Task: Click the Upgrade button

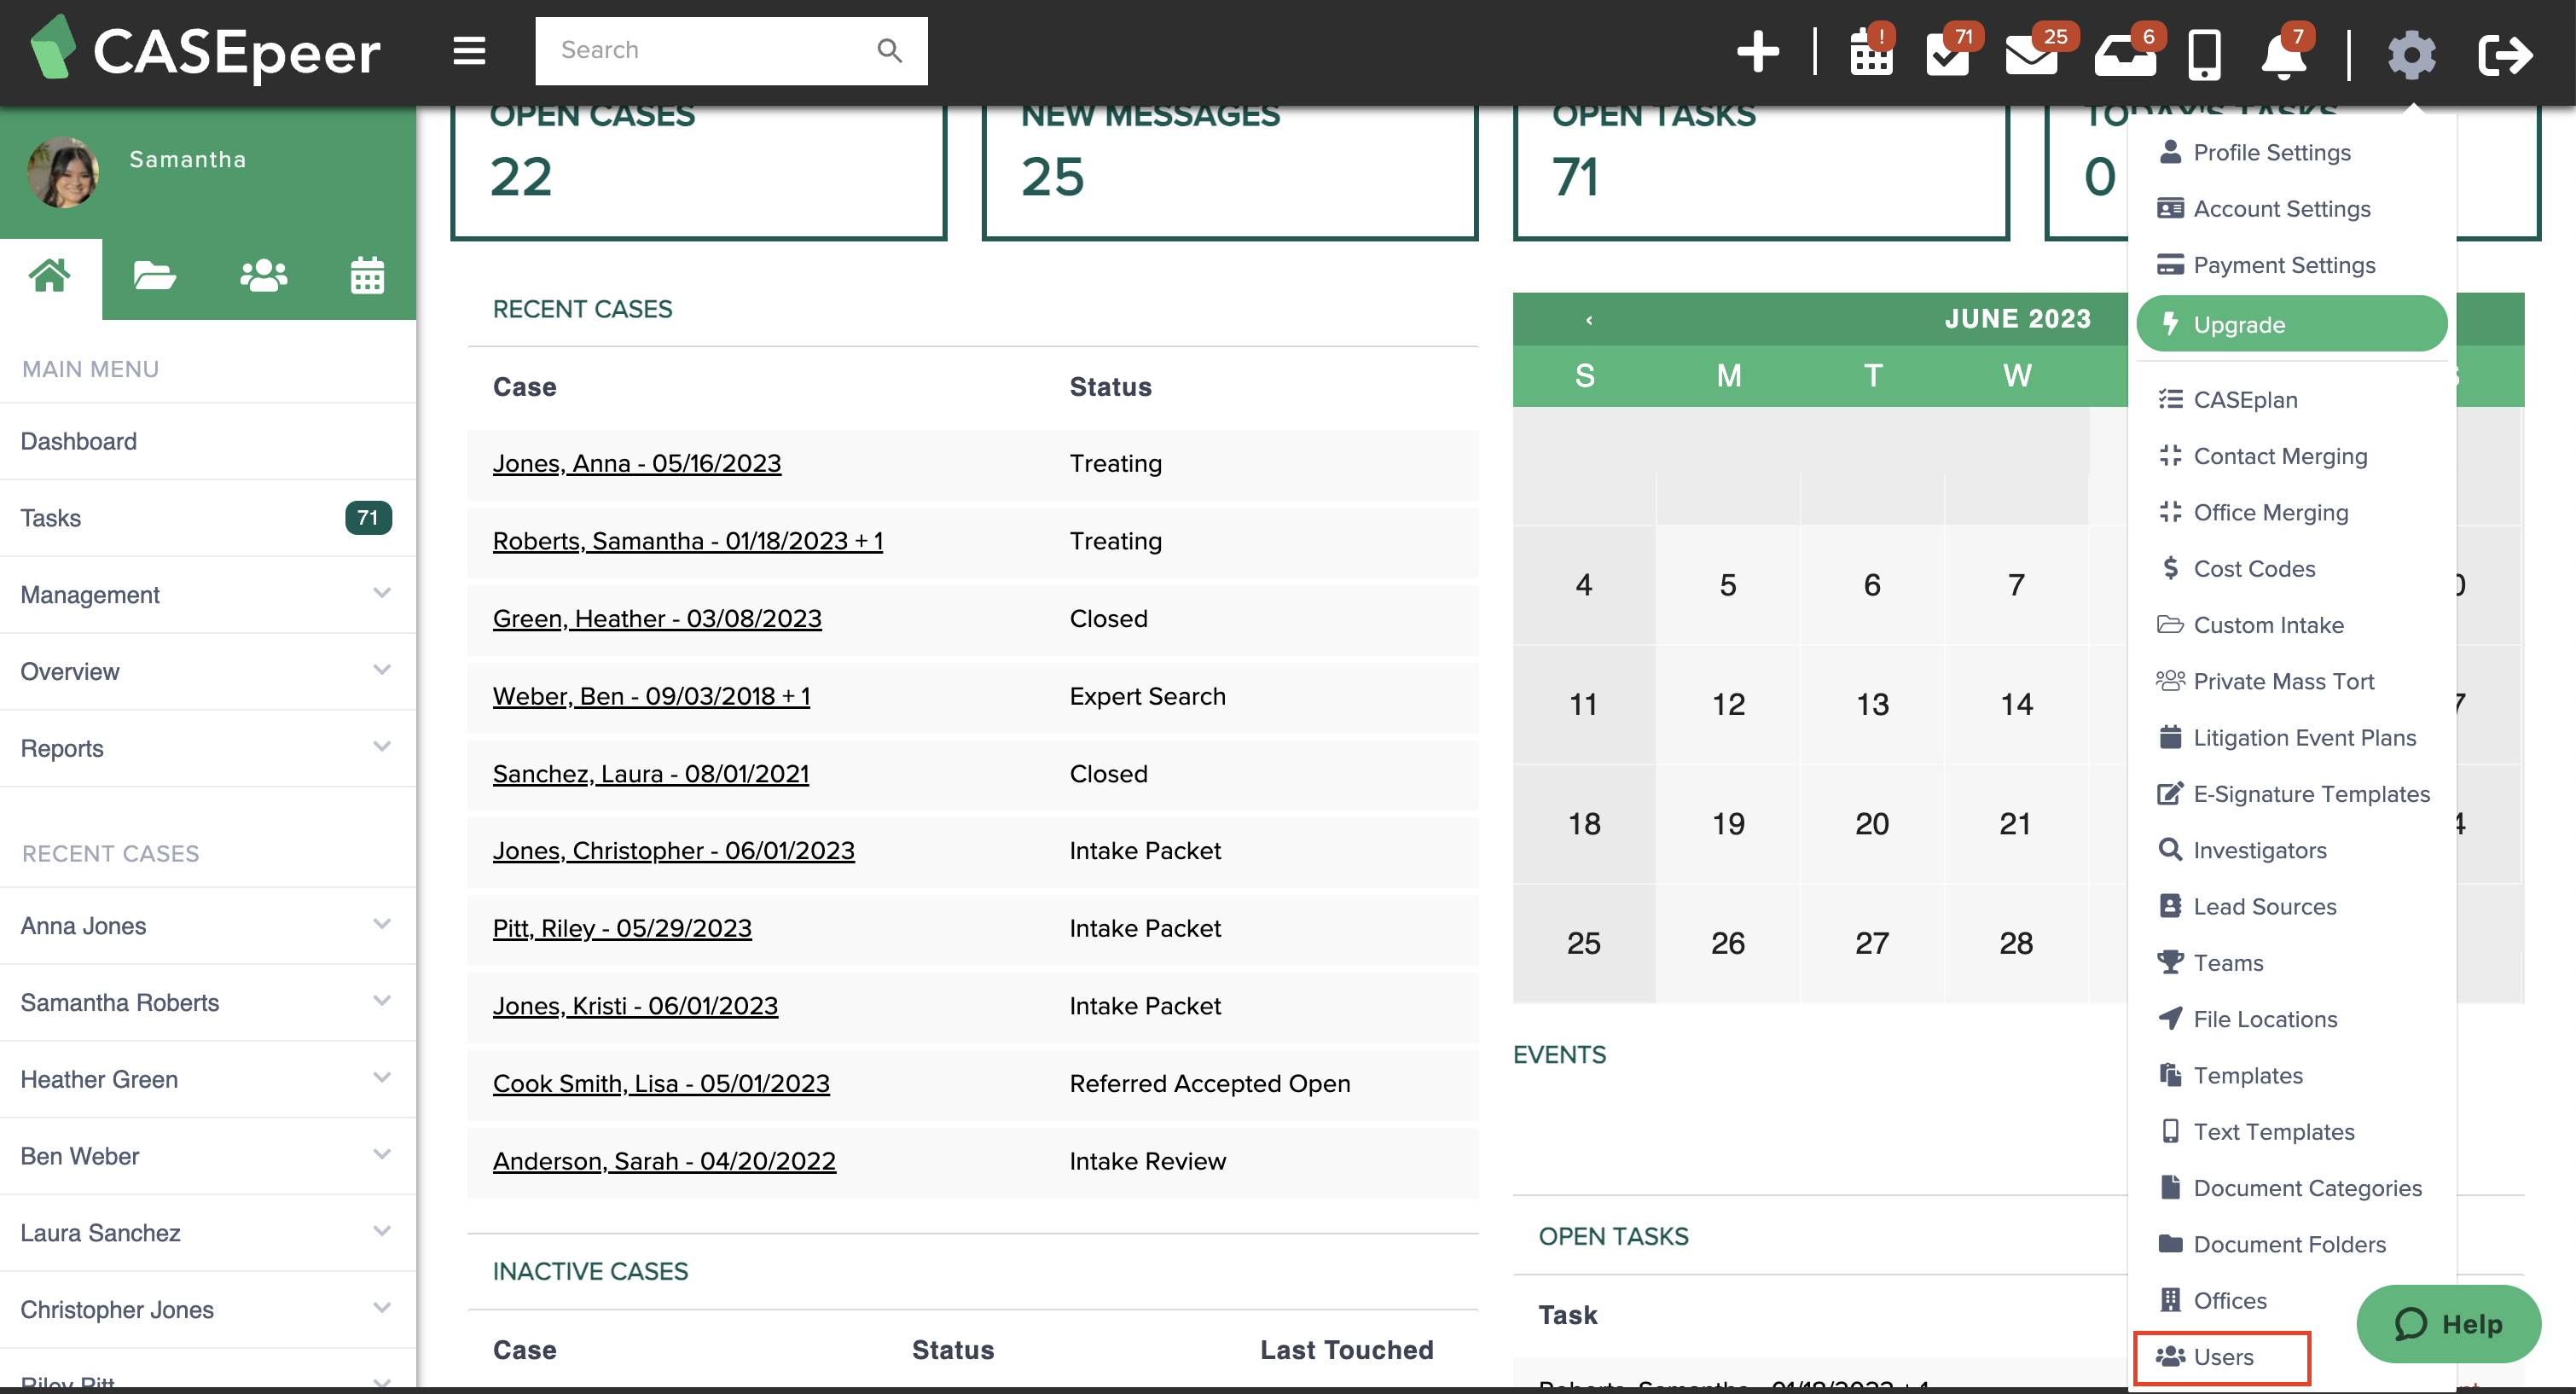Action: [x=2291, y=324]
